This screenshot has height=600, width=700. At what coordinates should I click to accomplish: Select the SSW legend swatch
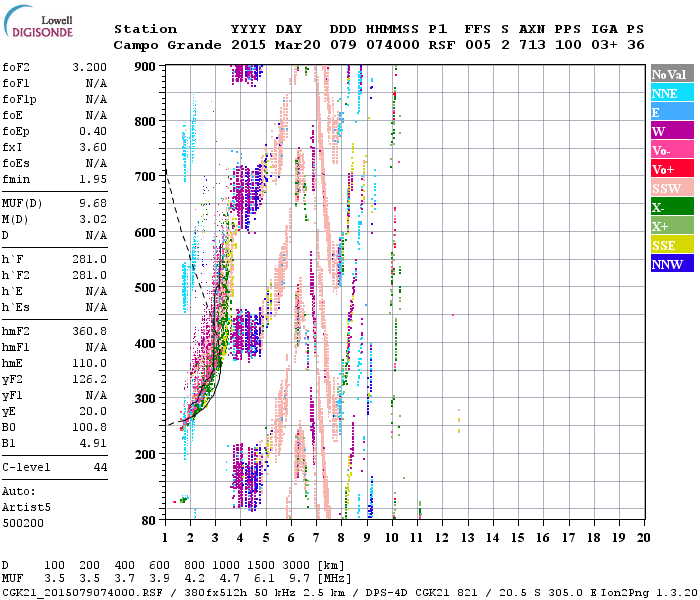[672, 188]
